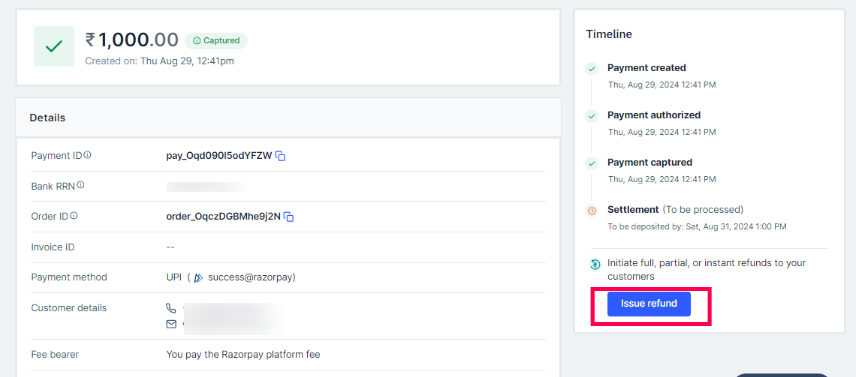Click 'You pay the Razorpay platform fee' text
Viewport: 856px width, 377px height.
tap(243, 355)
